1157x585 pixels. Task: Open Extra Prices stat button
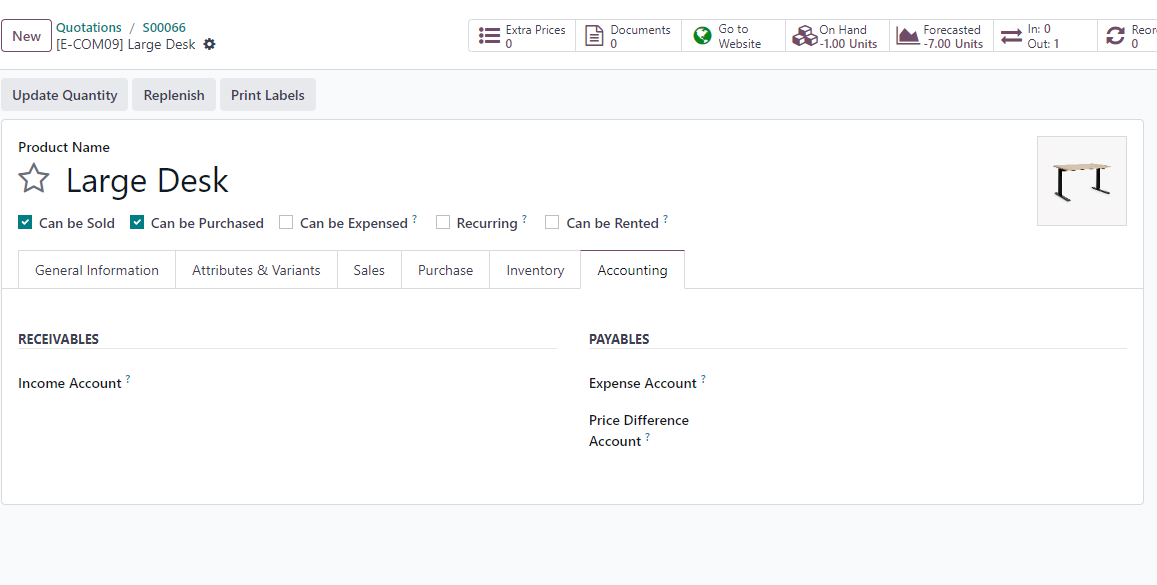(x=522, y=36)
